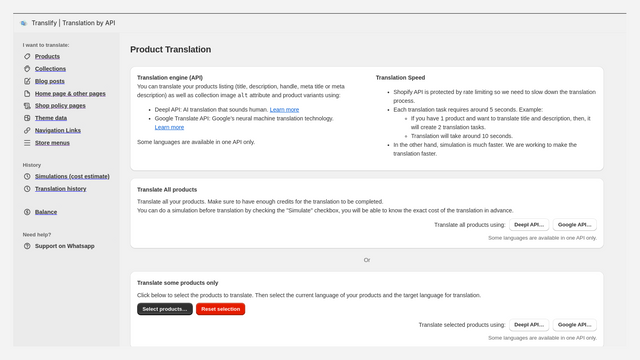Screen dimensions: 640x360
Task: Click the Translation Speed heading
Action: click(x=400, y=78)
